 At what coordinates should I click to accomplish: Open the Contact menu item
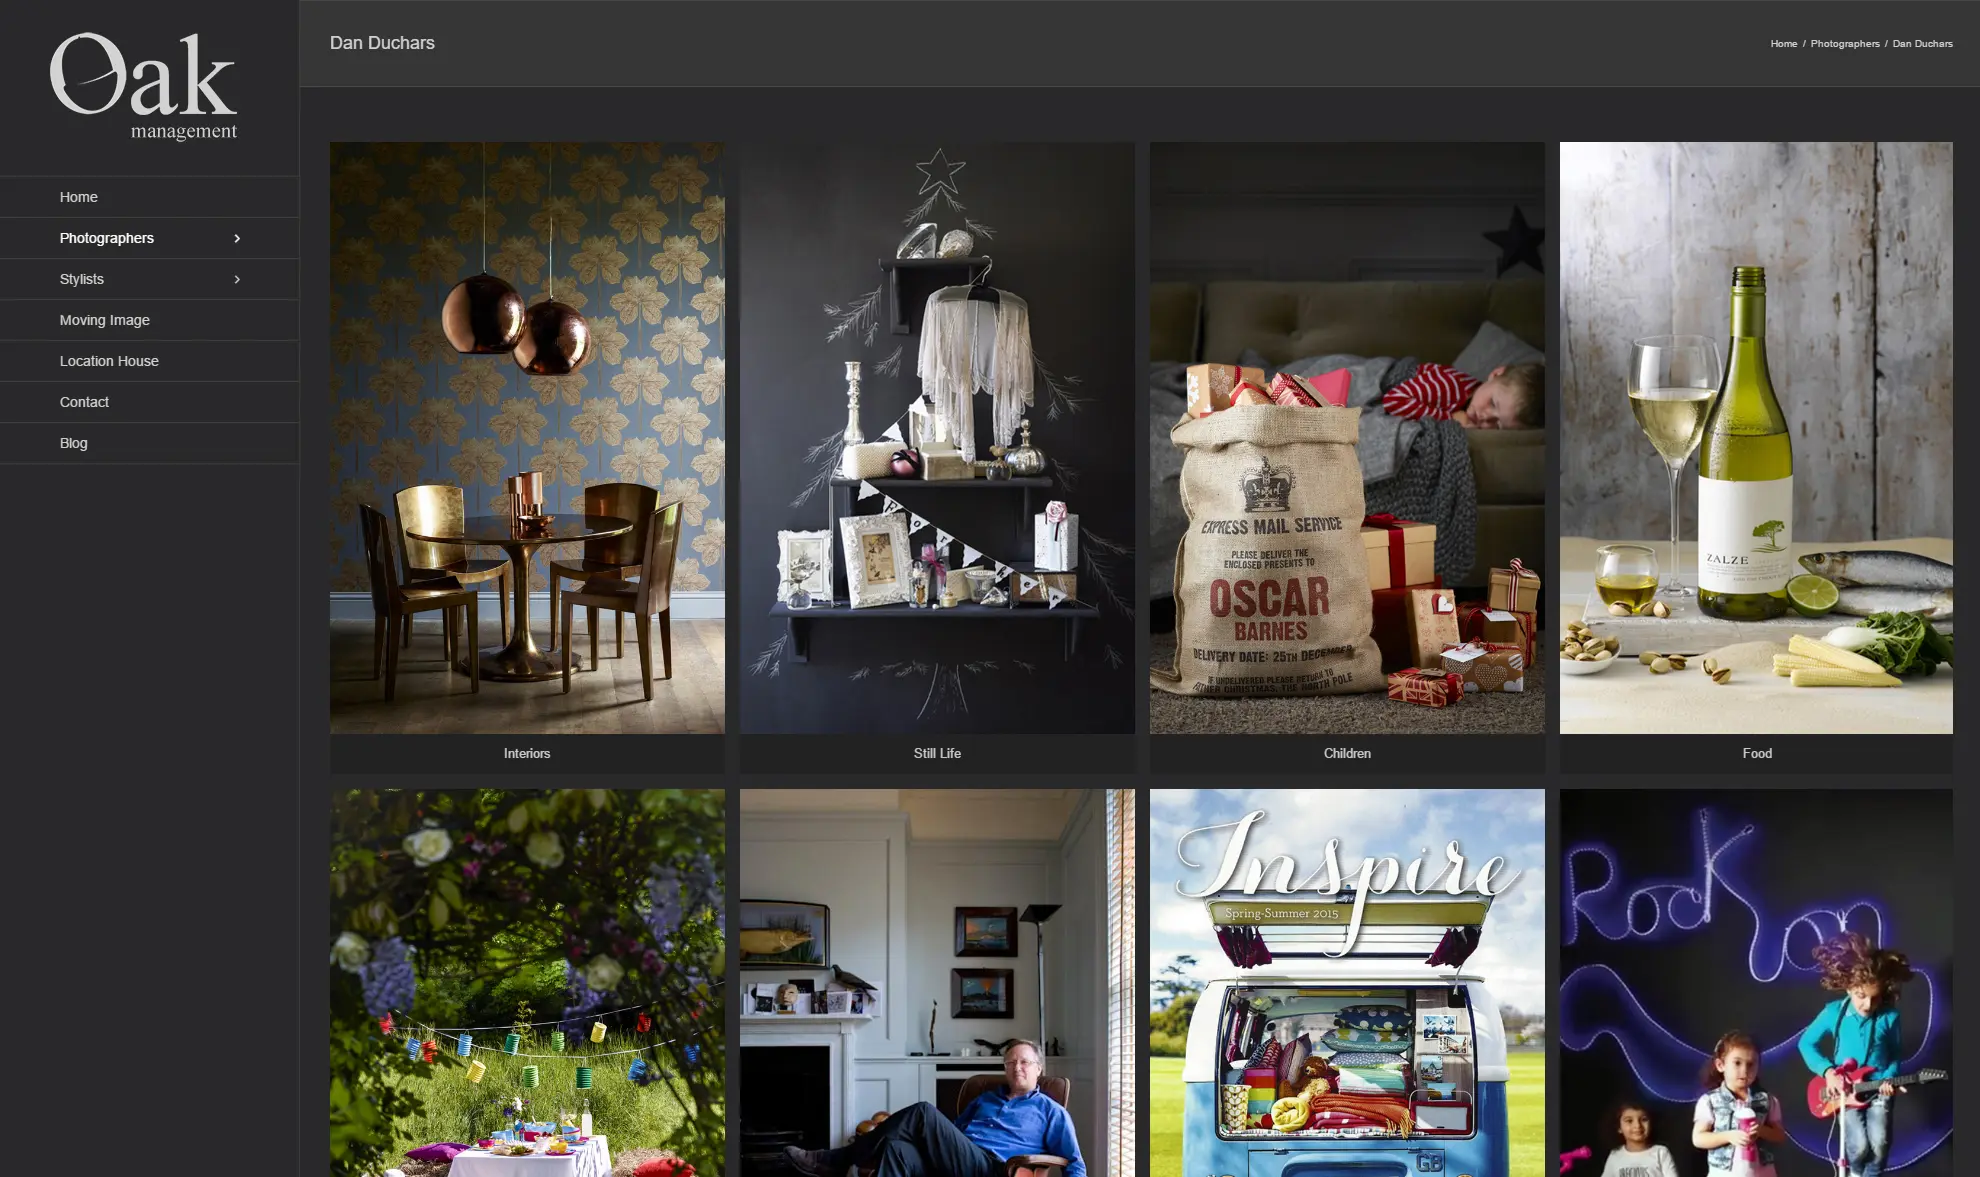(x=84, y=402)
